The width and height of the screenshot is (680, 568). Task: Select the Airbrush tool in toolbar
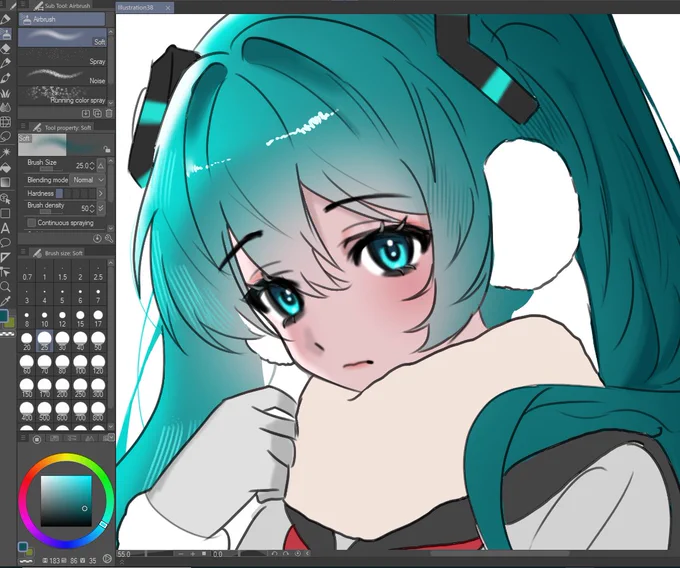click(x=6, y=34)
